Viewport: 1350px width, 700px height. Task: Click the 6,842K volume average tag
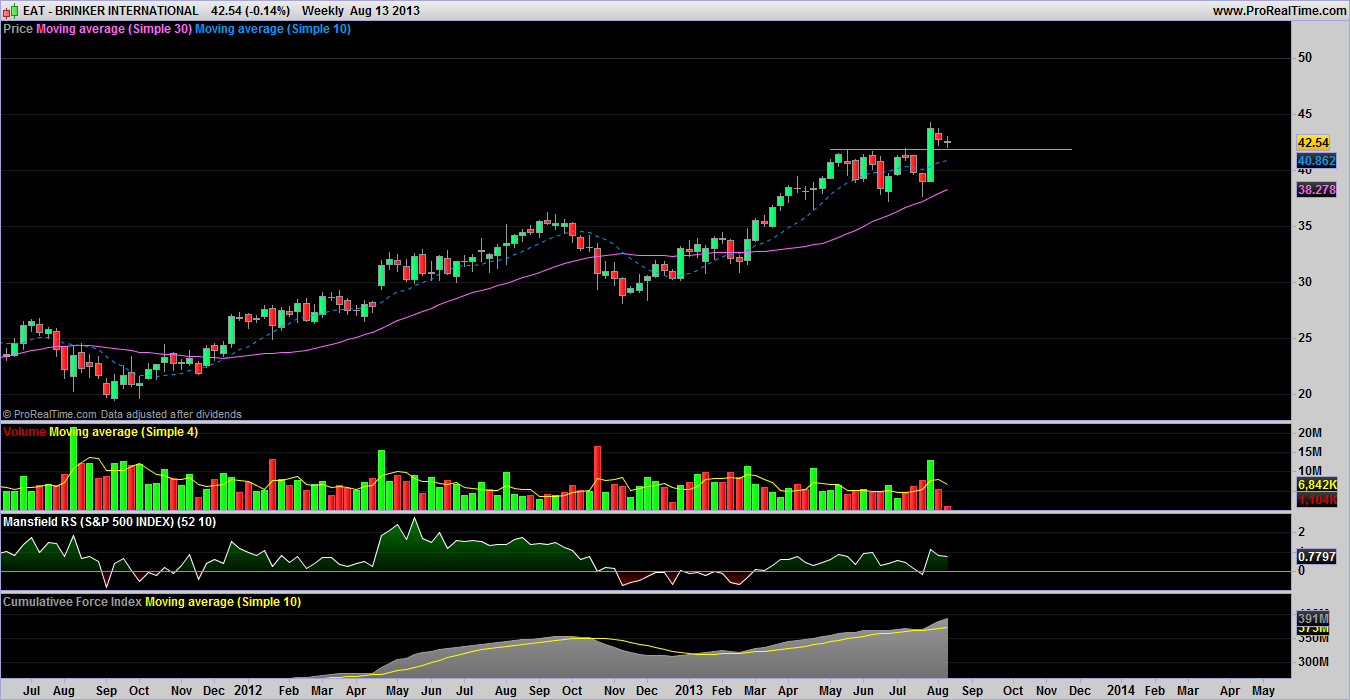1316,485
